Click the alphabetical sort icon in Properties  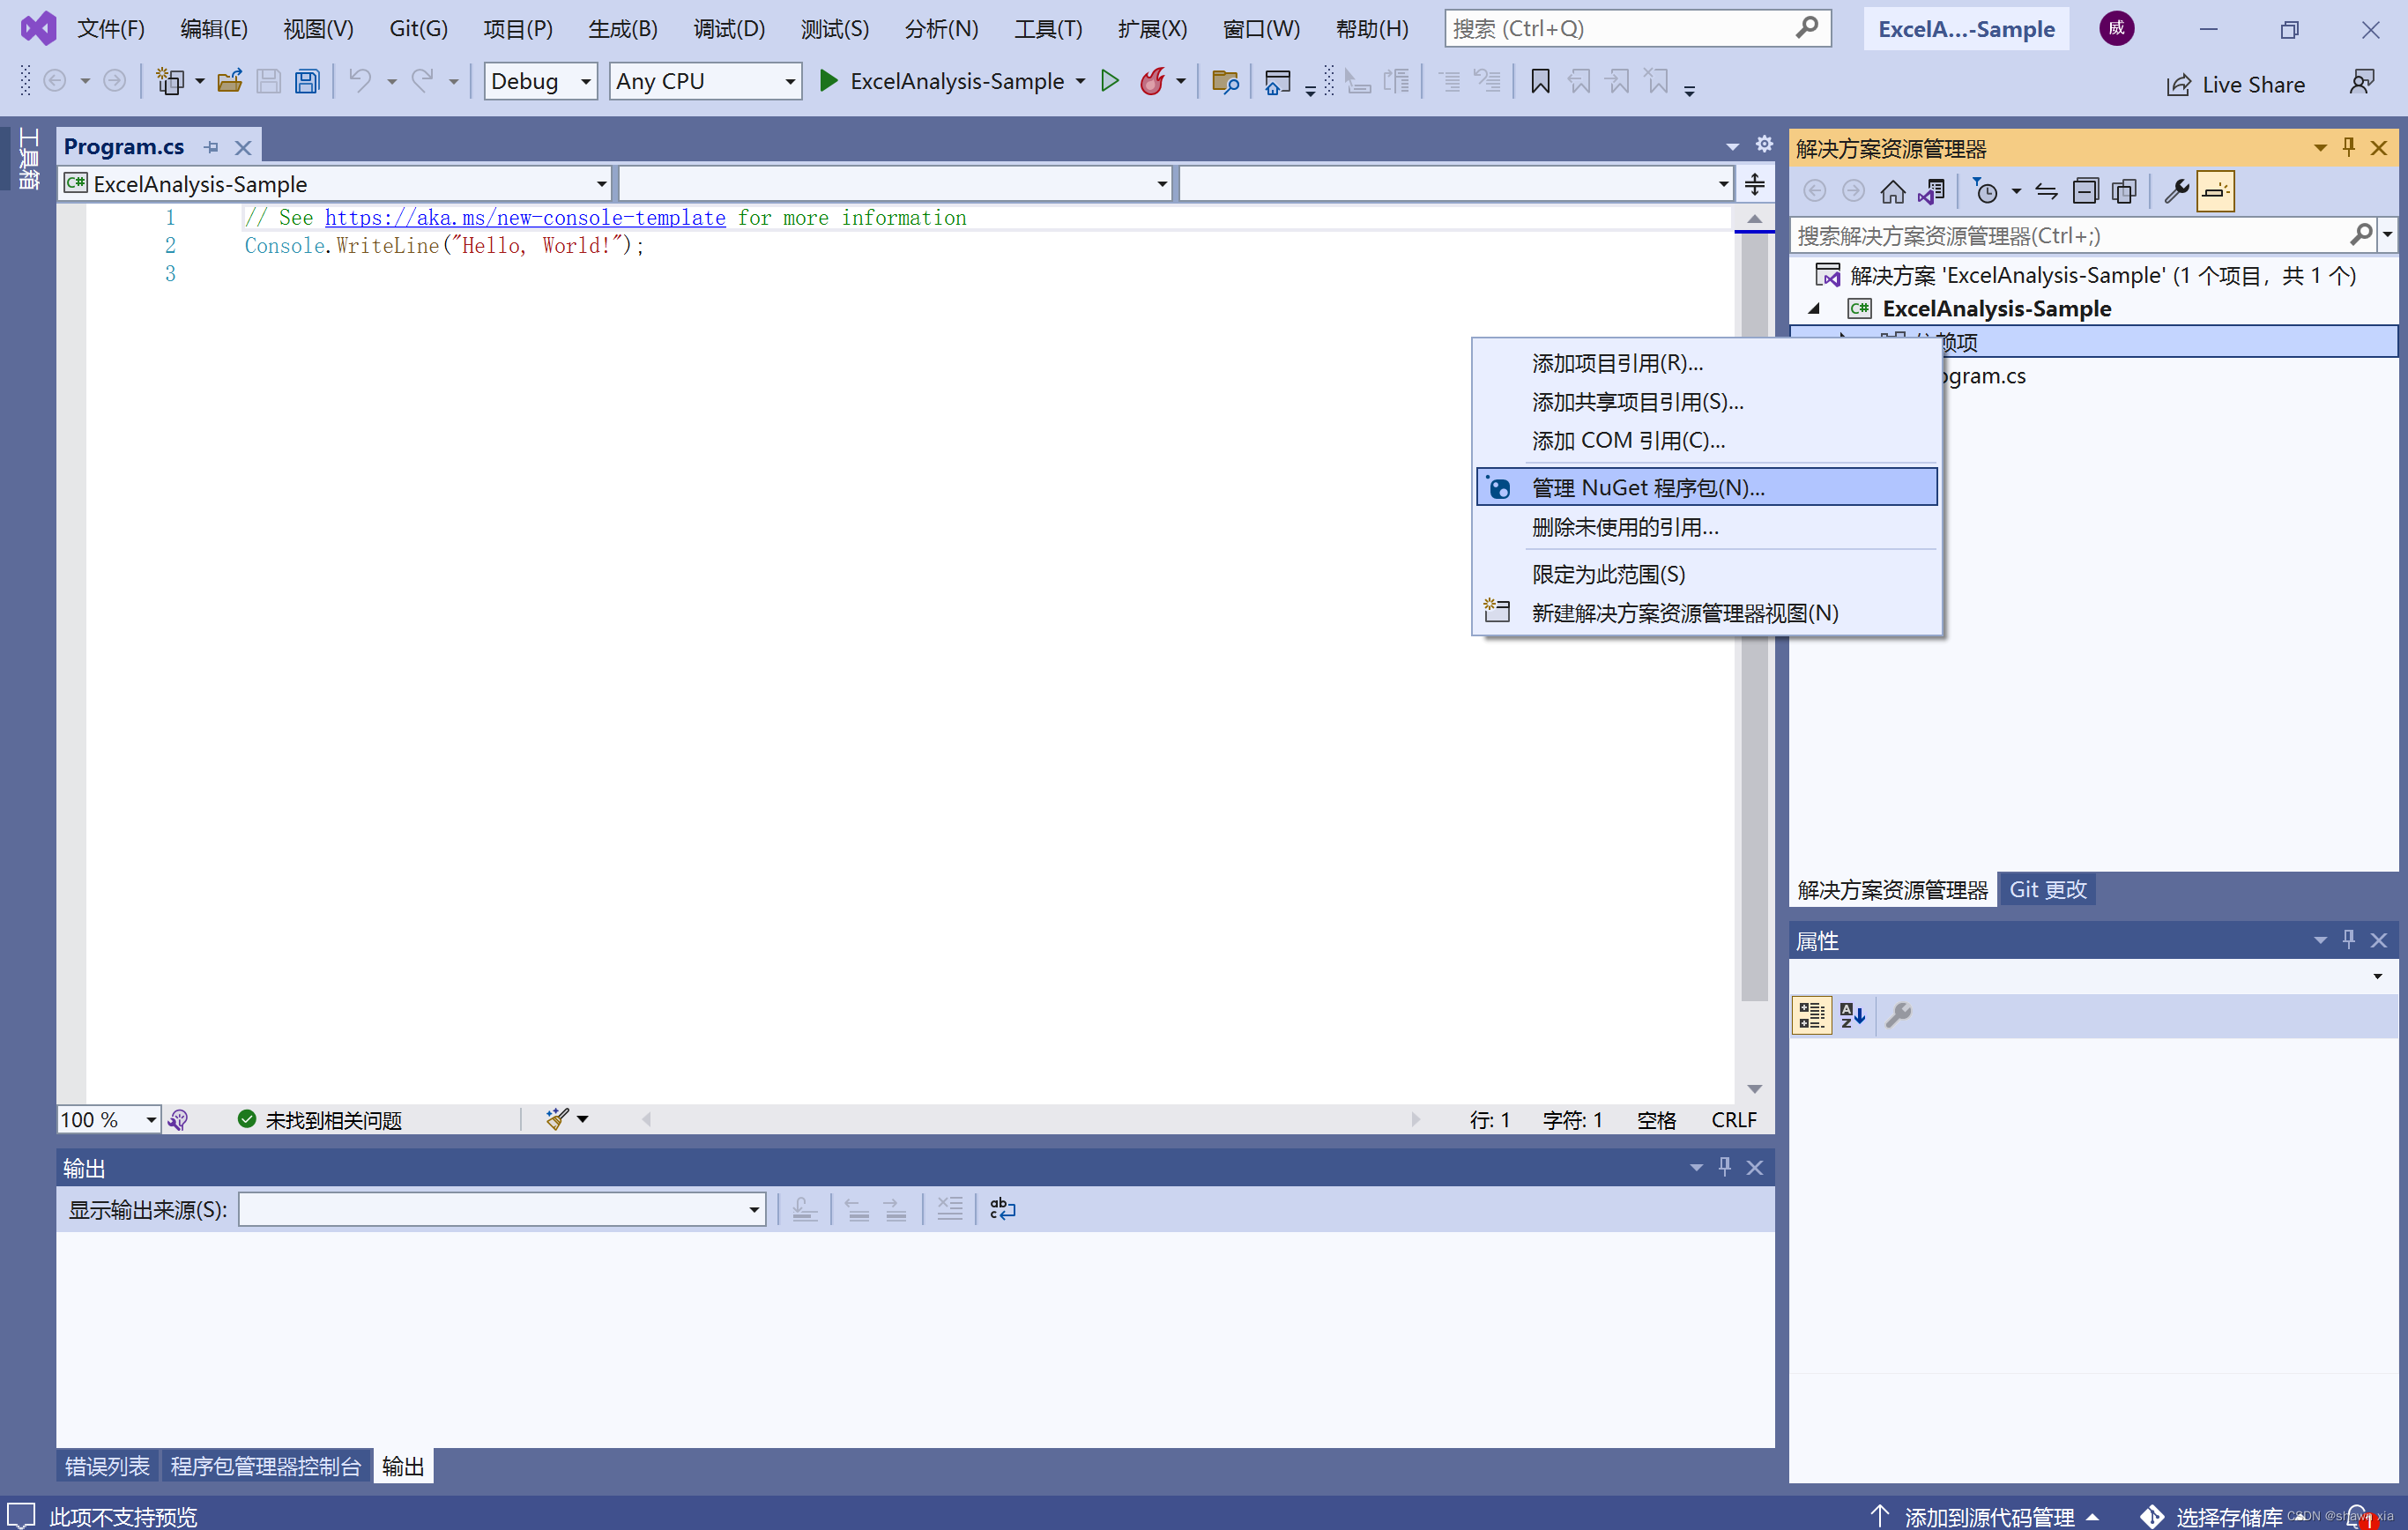1852,1015
